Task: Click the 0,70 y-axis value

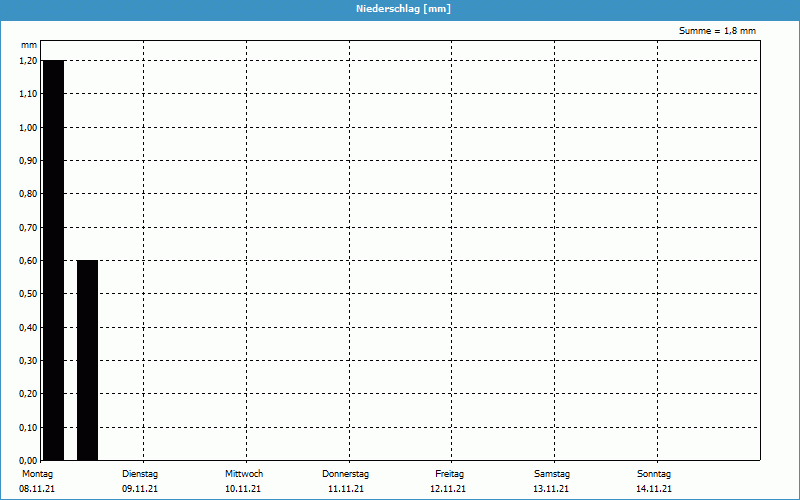Action: coord(28,228)
